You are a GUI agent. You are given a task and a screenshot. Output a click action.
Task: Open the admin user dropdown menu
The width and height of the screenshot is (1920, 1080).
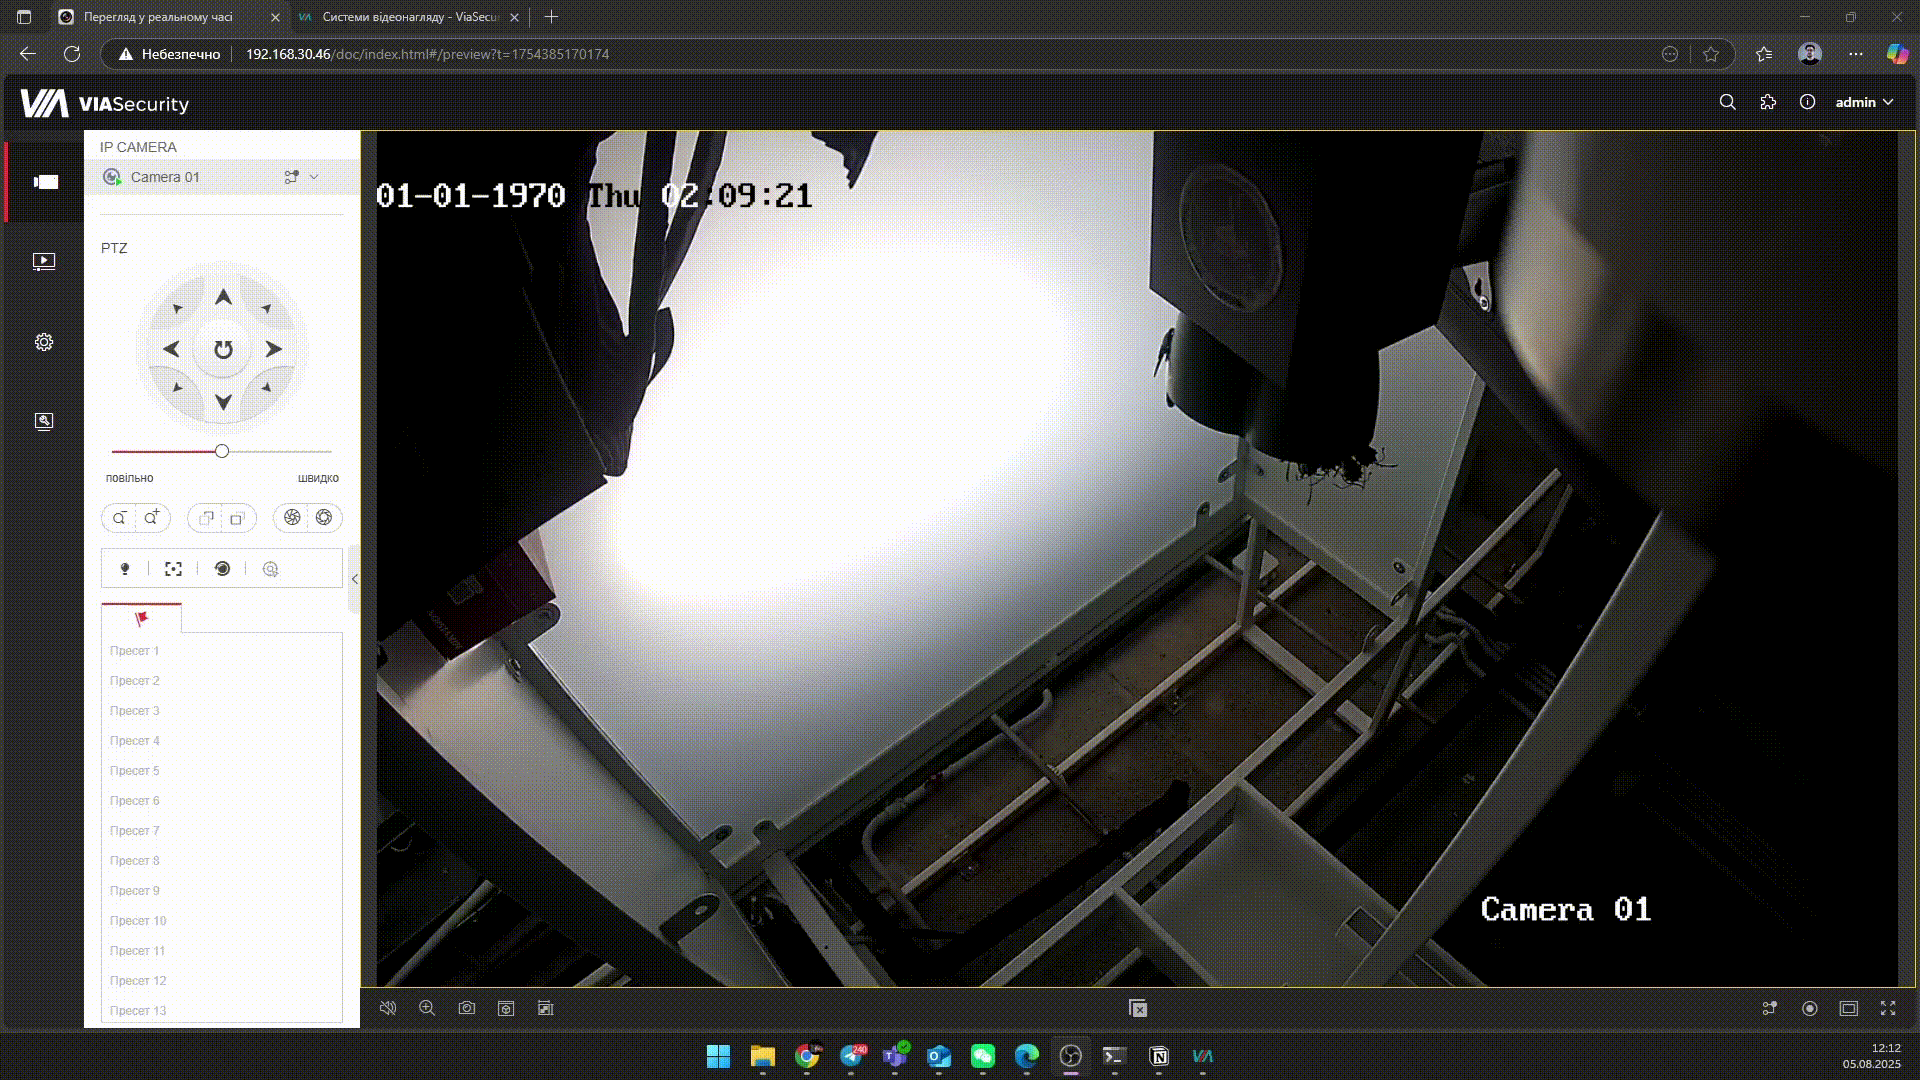pyautogui.click(x=1864, y=102)
